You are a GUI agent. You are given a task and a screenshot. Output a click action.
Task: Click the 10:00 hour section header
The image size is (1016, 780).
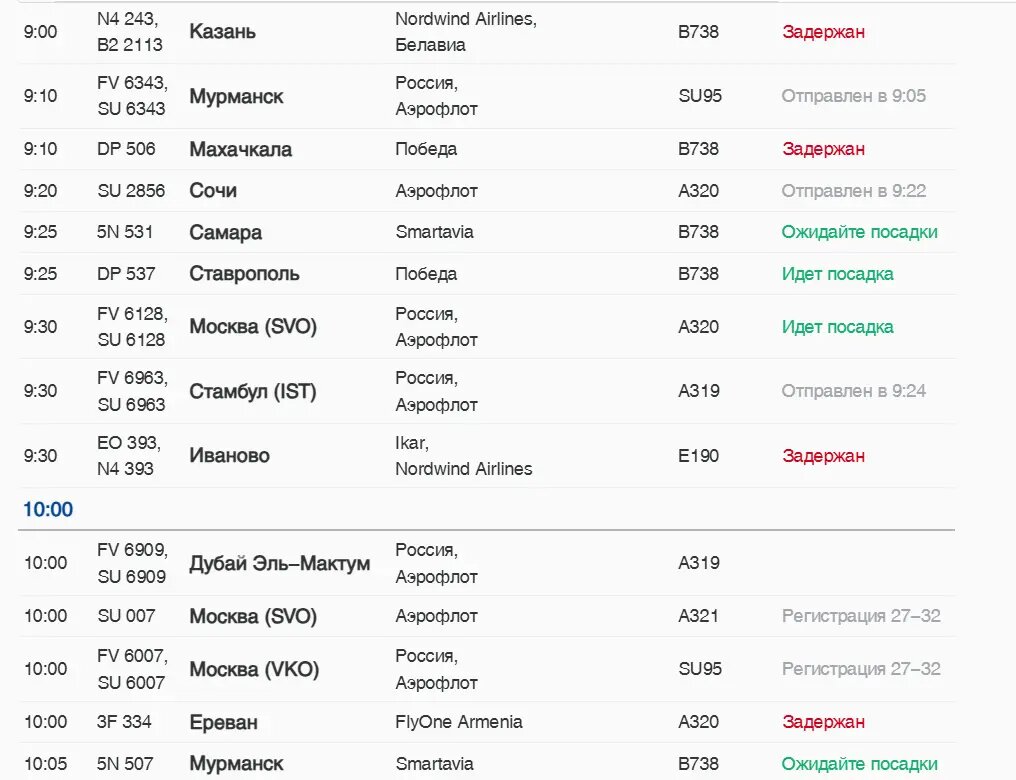48,510
